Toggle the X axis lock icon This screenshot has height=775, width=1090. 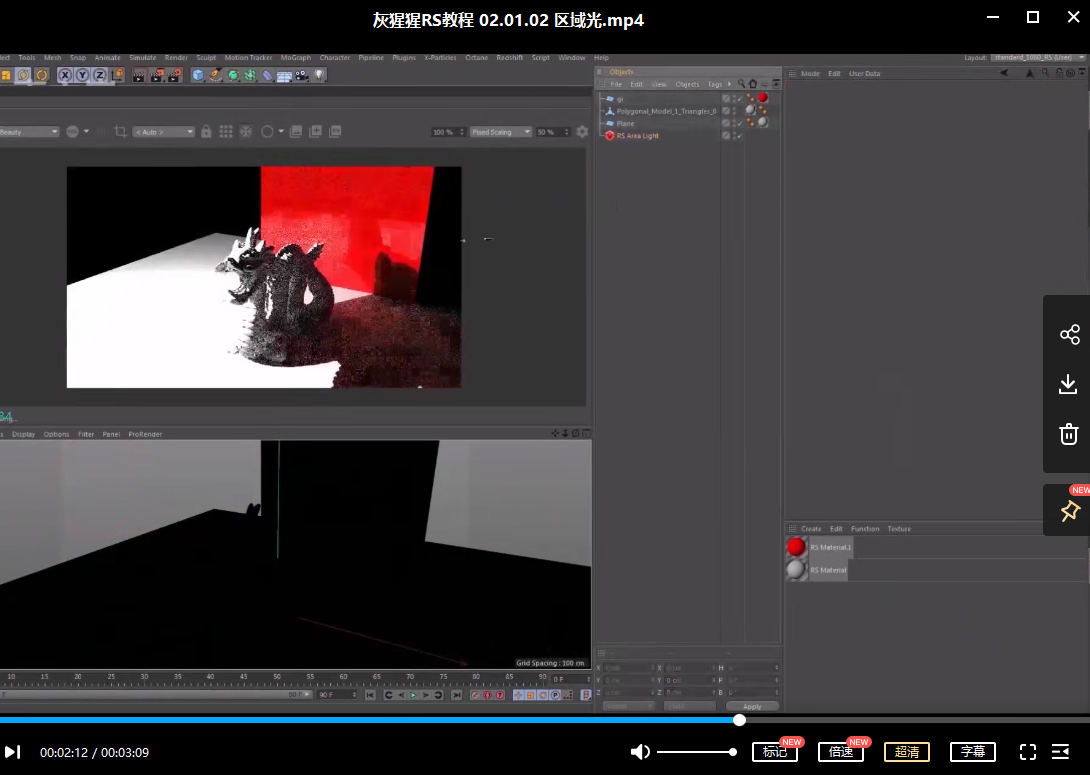click(65, 75)
